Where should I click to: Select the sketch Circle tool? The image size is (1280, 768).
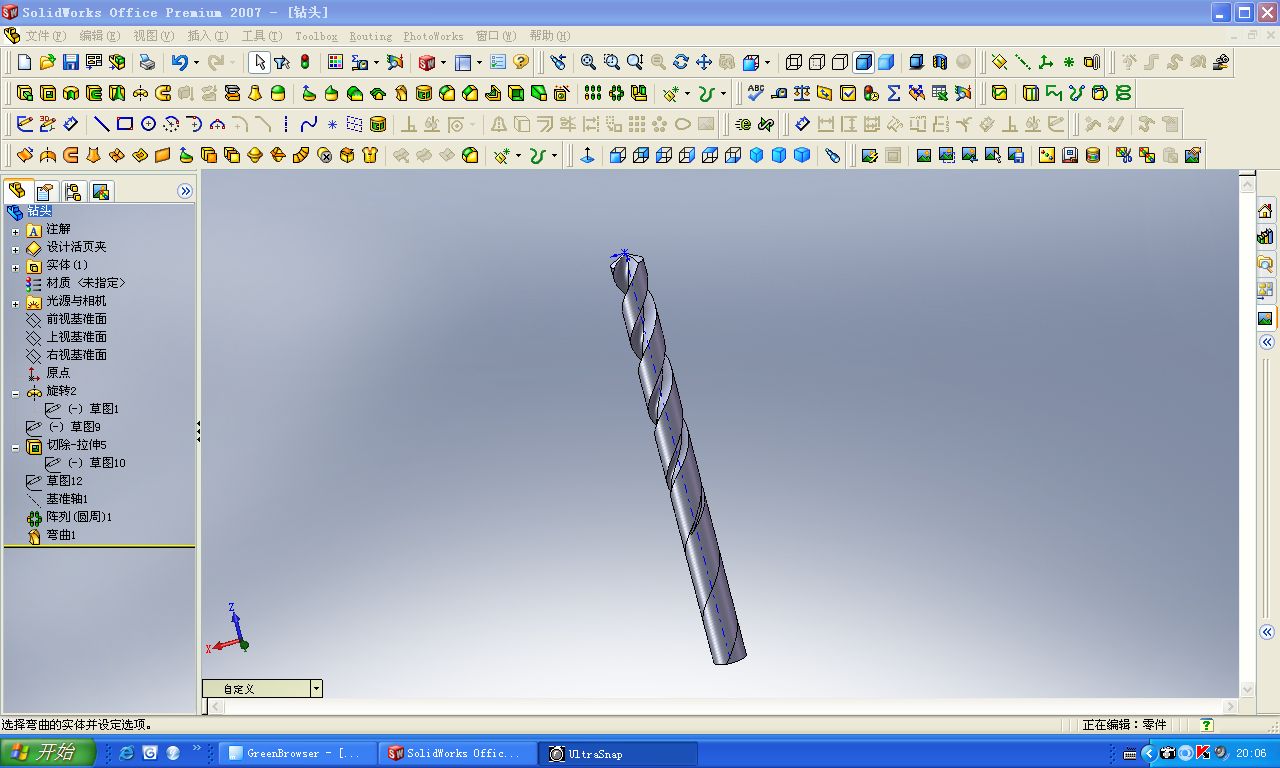point(148,124)
